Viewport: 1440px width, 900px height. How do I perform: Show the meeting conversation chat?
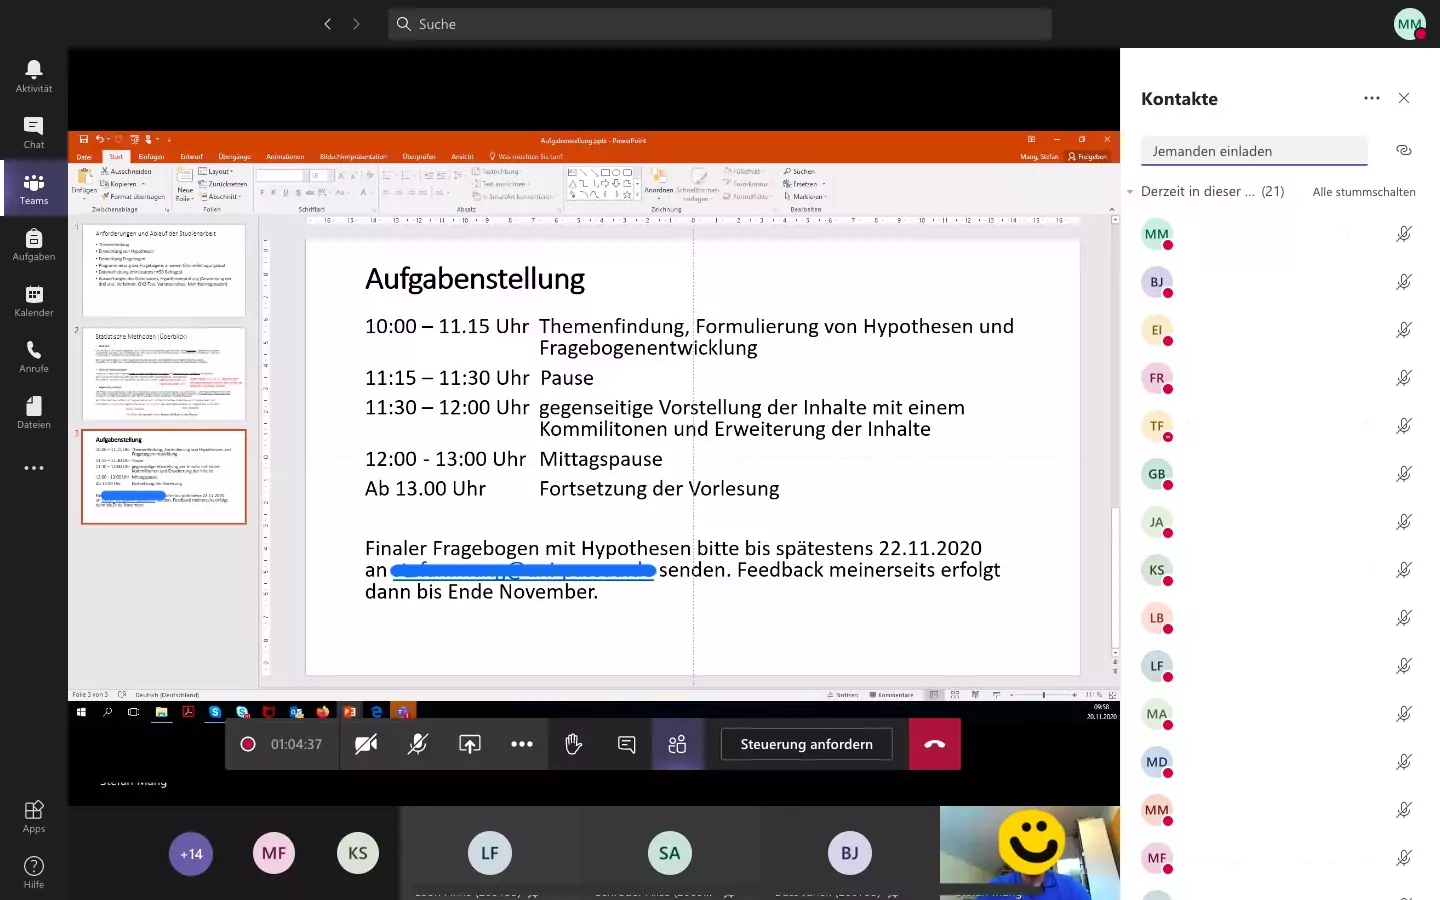coord(626,744)
